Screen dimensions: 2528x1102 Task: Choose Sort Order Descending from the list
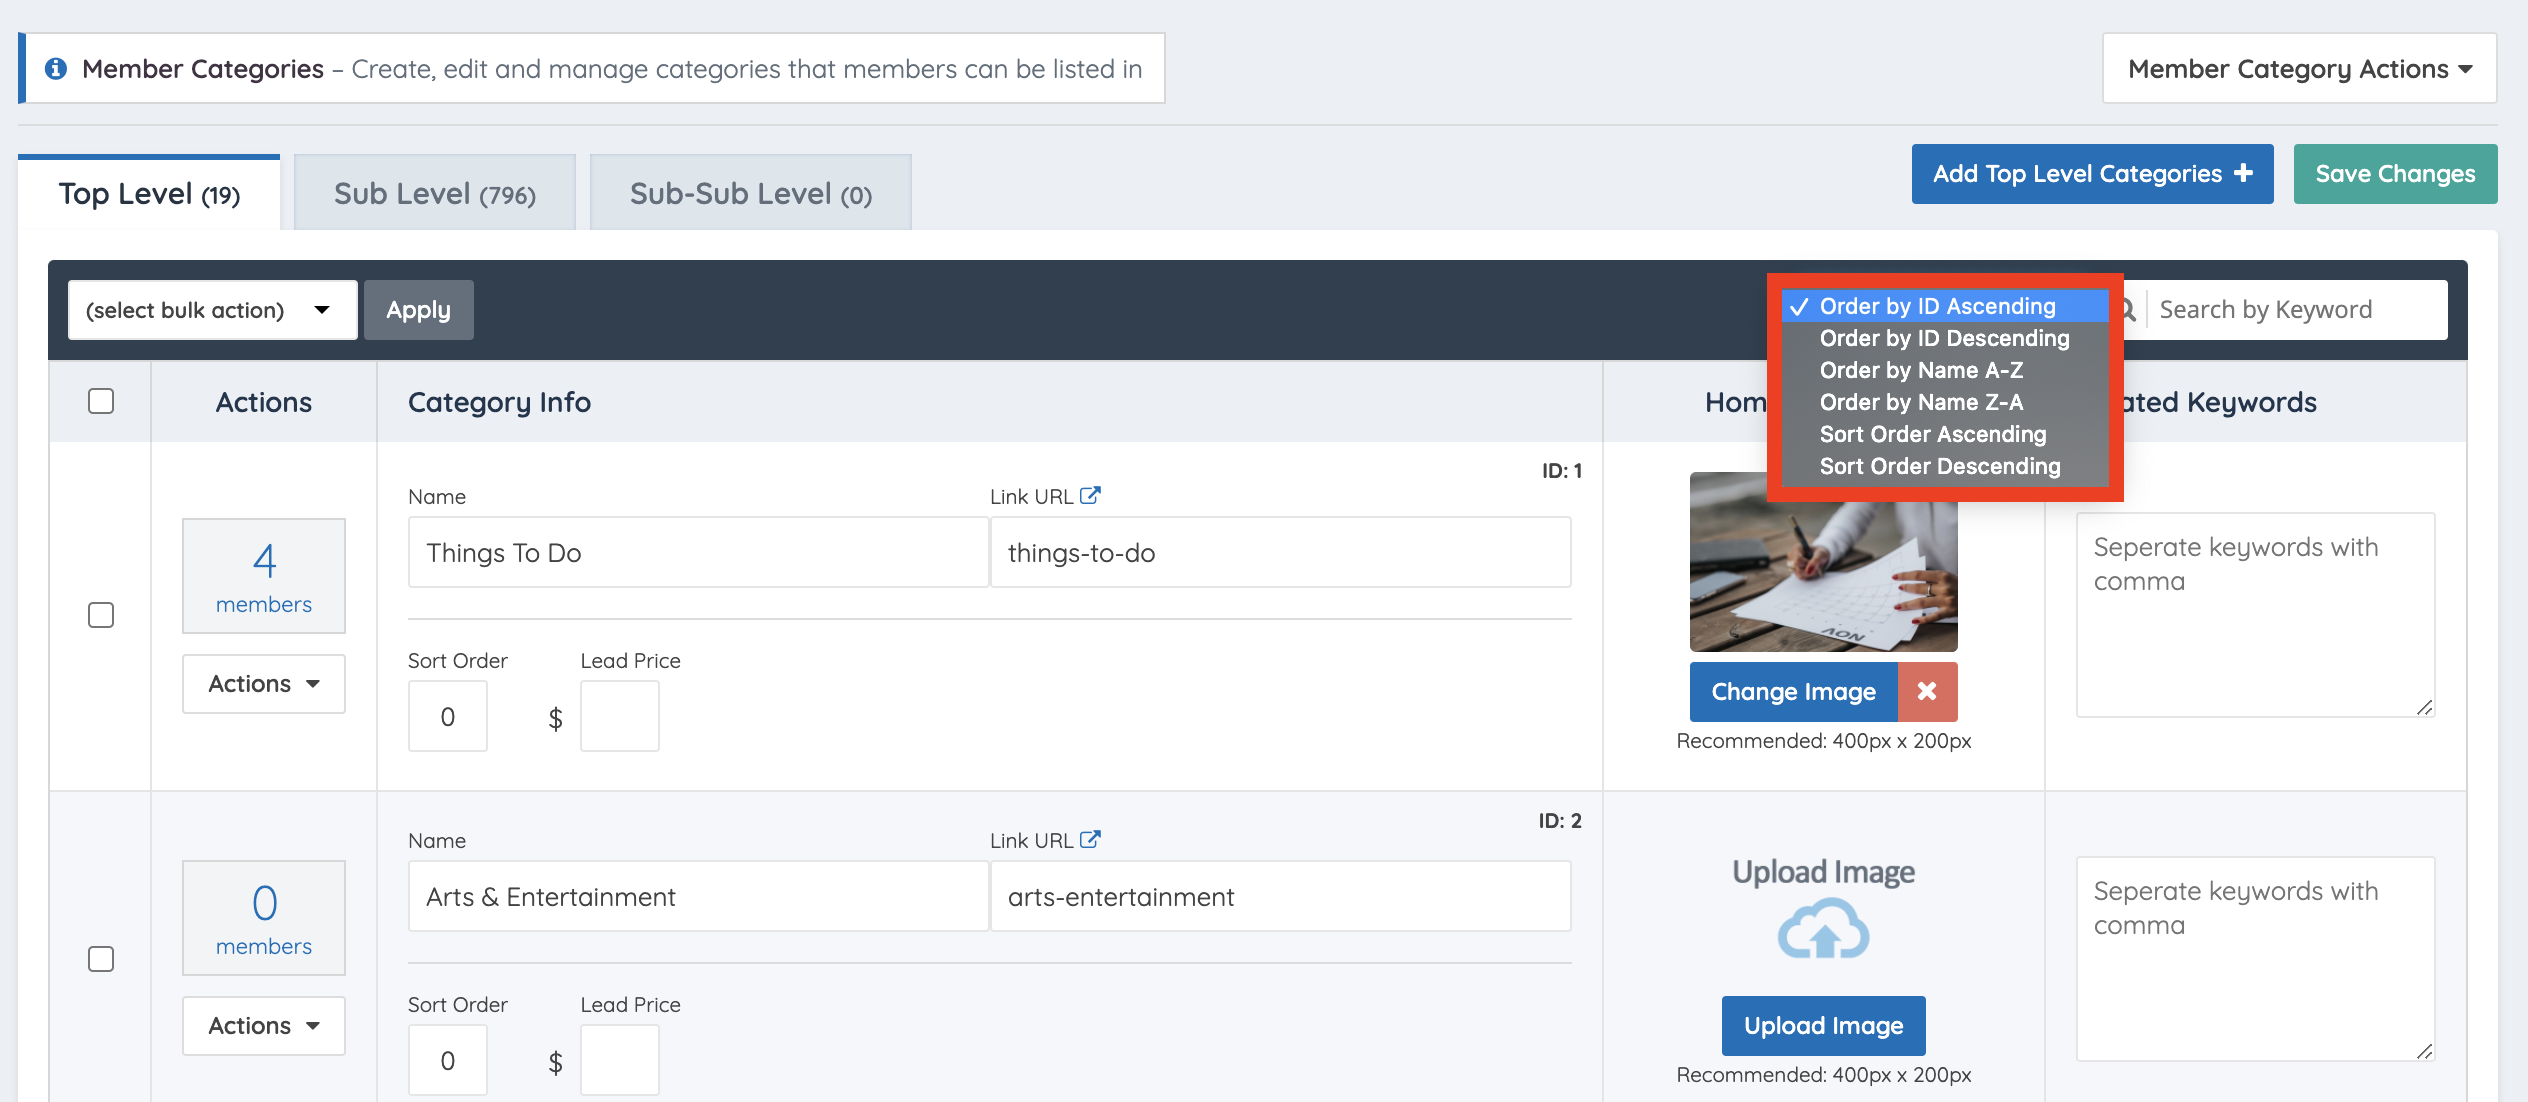click(x=1939, y=466)
